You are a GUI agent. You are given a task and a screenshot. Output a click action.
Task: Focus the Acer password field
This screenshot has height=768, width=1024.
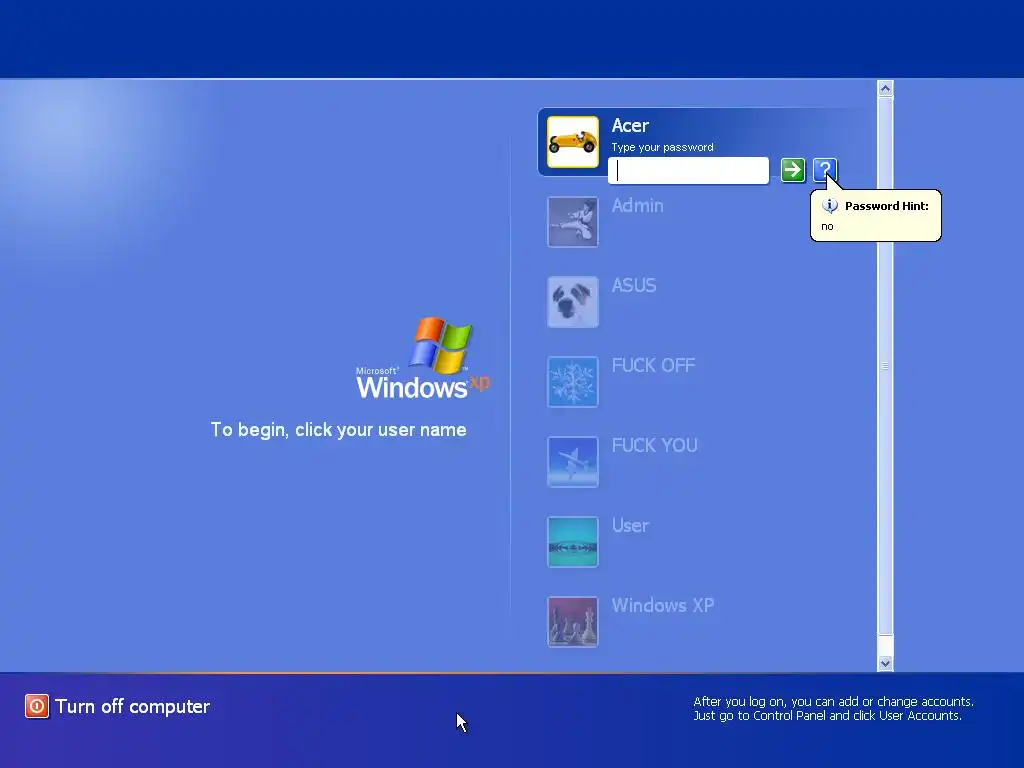tap(688, 170)
